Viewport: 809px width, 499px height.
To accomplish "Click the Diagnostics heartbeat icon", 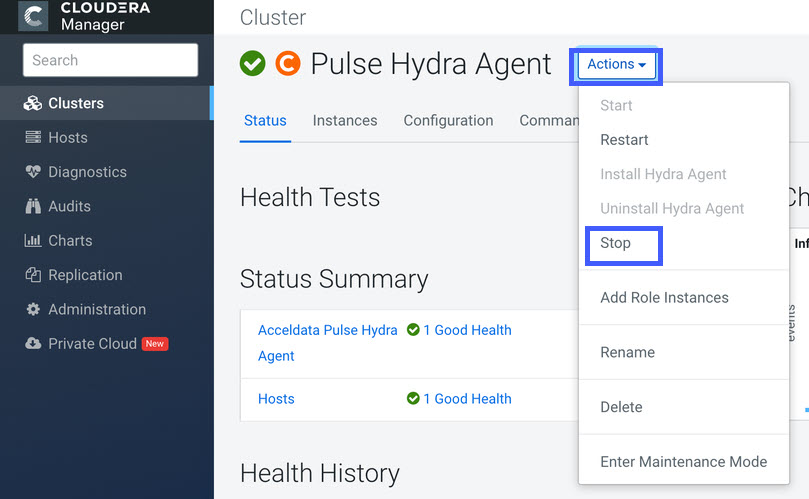I will click(33, 172).
